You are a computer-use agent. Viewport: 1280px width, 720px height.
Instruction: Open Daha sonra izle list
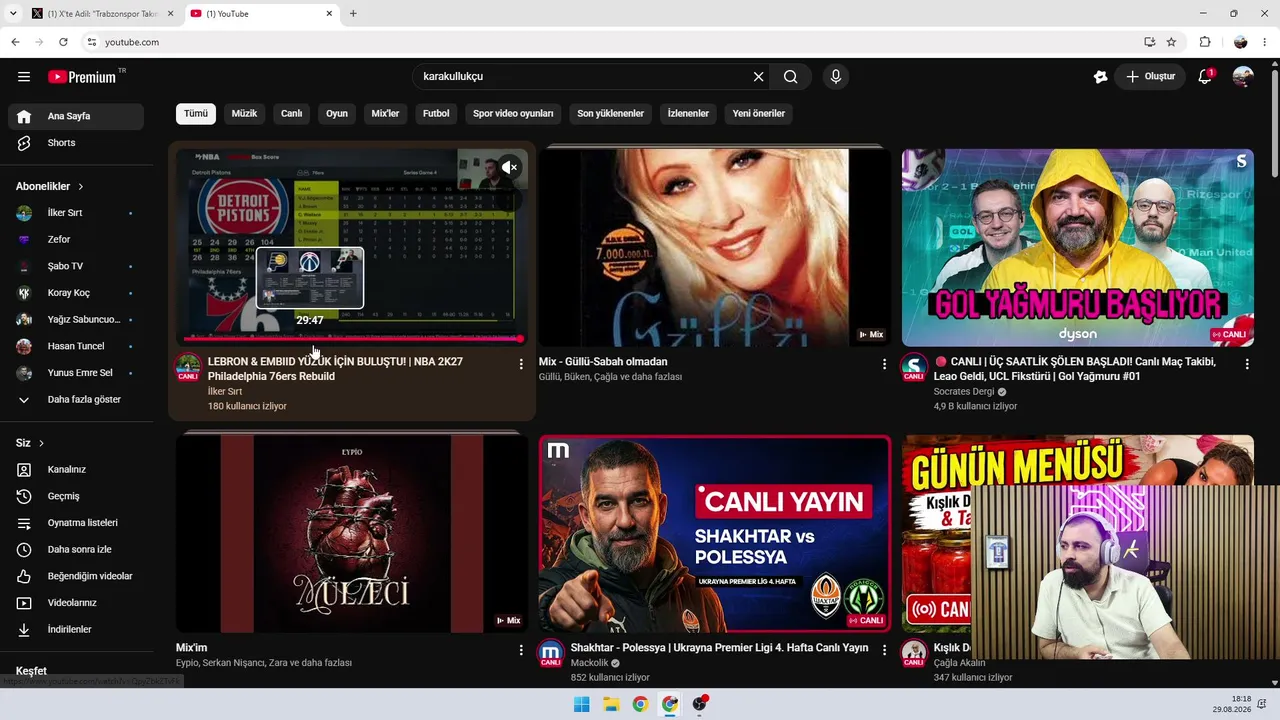point(76,549)
